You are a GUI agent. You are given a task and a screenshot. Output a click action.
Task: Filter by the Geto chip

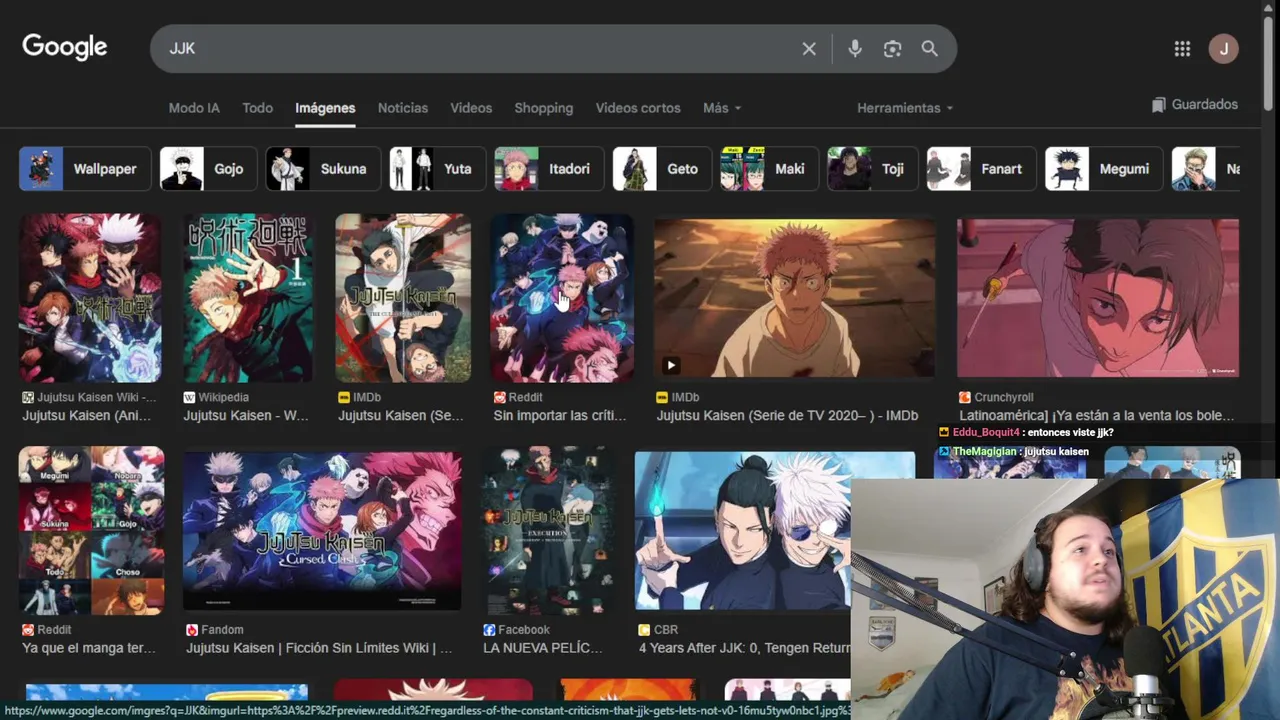pos(662,169)
